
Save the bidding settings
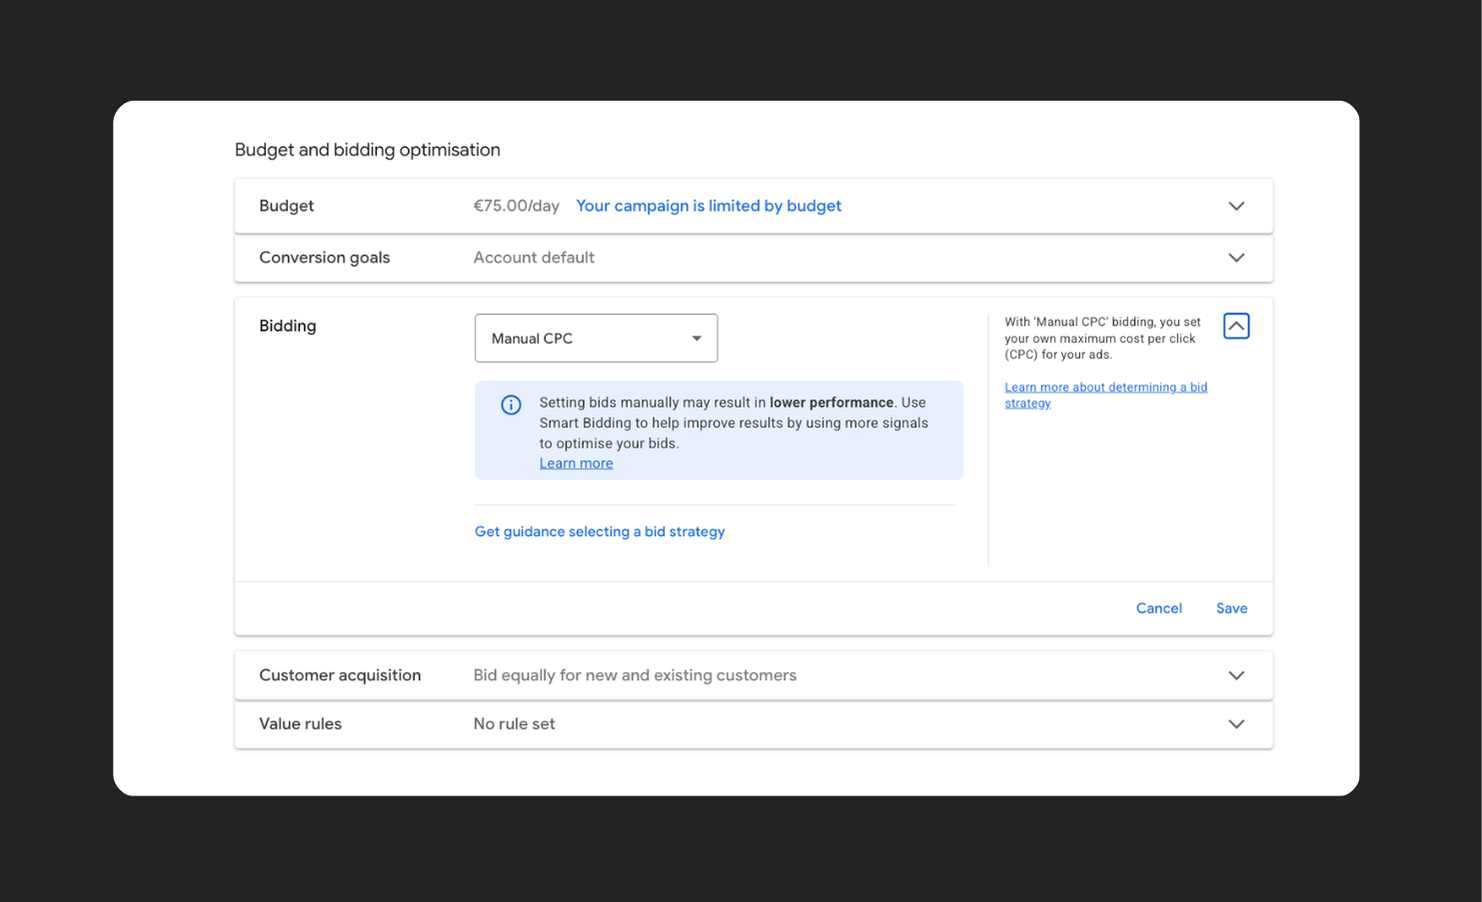1232,608
